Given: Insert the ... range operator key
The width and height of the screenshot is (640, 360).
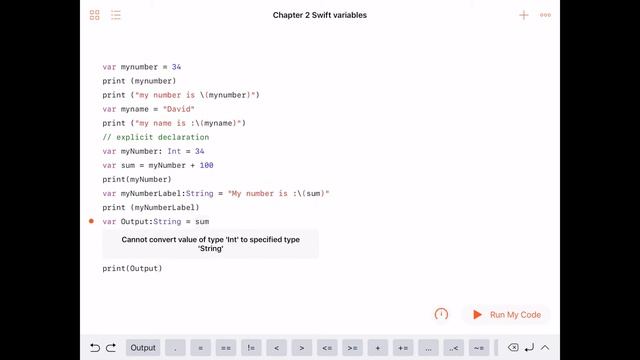Looking at the screenshot, I should (x=428, y=348).
